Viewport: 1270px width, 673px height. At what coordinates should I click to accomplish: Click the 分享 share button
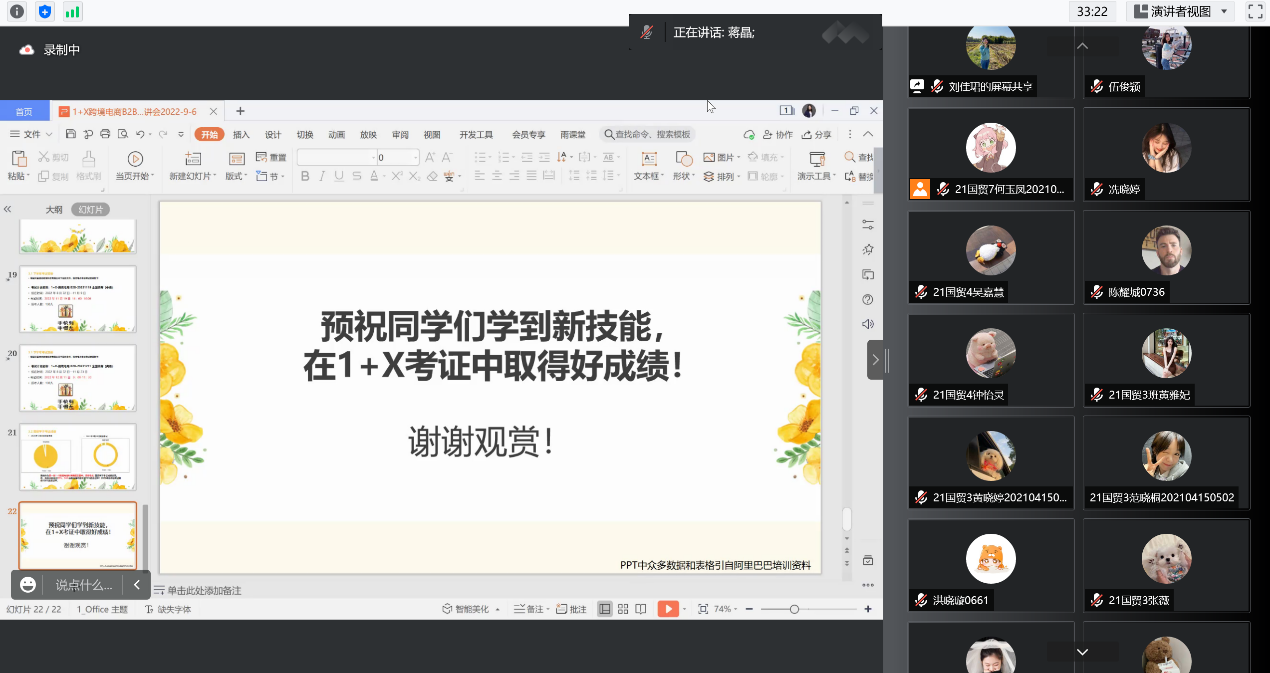pos(816,135)
